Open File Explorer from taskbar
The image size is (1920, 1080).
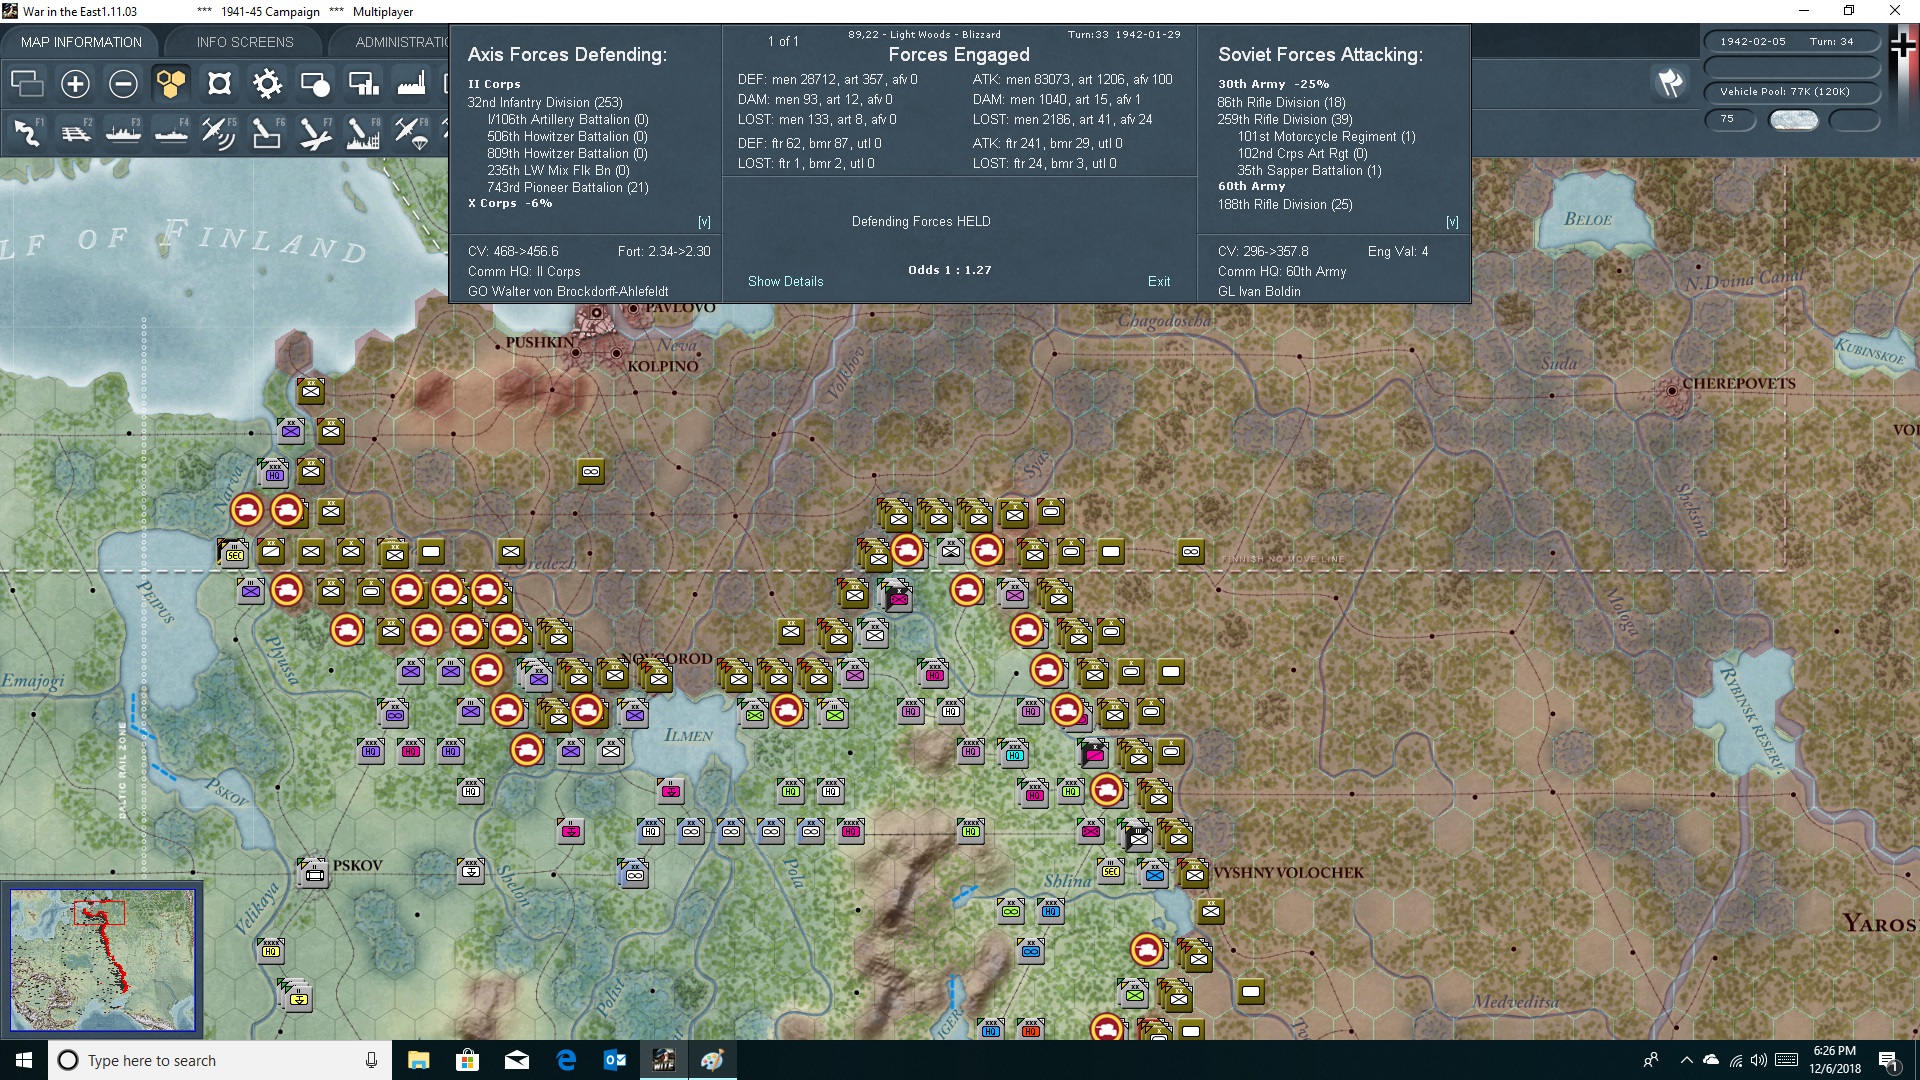pos(419,1060)
